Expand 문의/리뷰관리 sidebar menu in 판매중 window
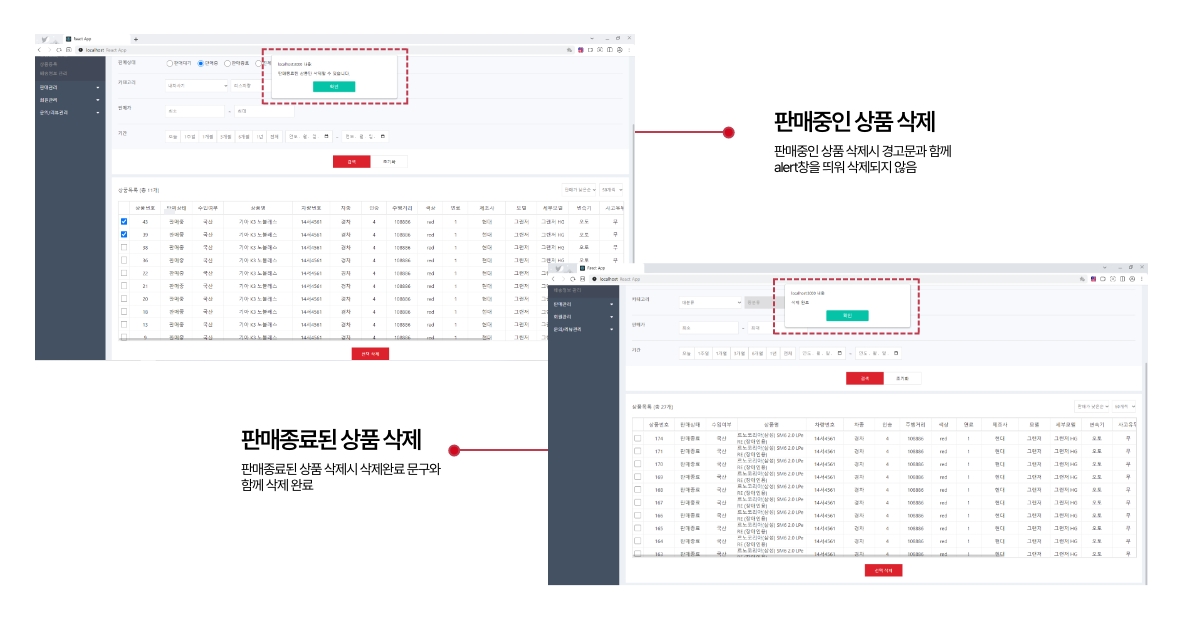The image size is (1186, 641). pyautogui.click(x=70, y=113)
